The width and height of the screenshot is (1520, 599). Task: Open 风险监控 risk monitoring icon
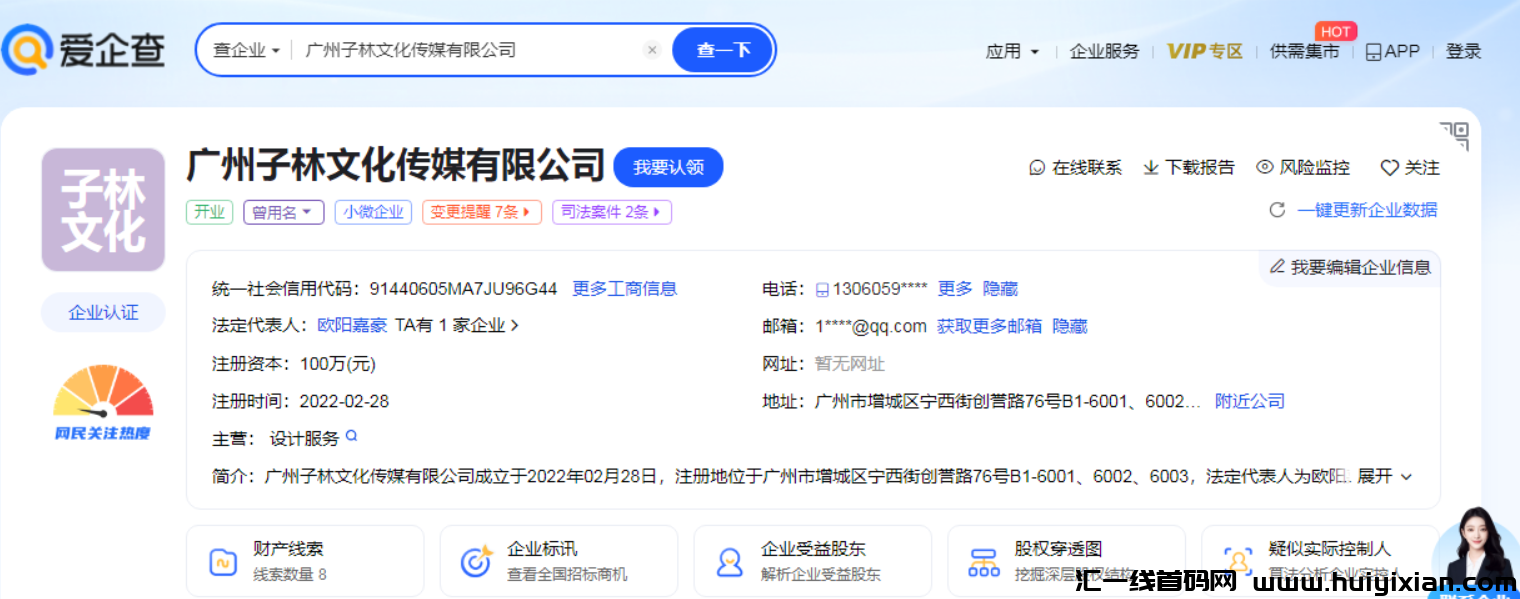coord(1267,167)
